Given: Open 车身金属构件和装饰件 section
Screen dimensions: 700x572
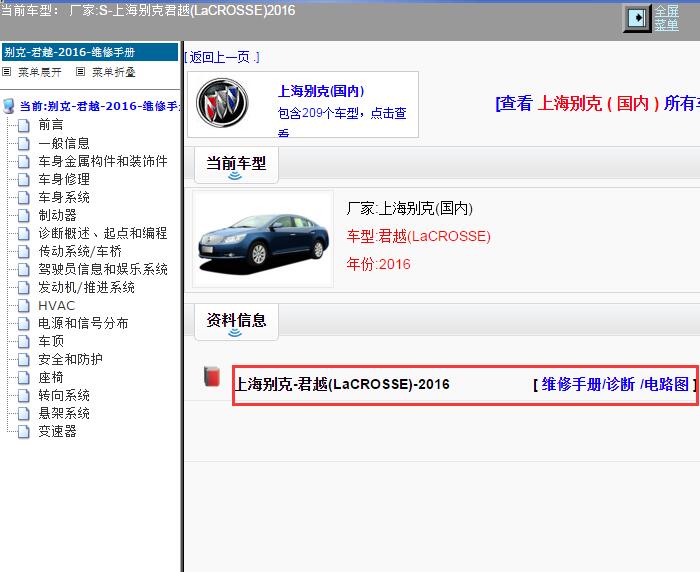Looking at the screenshot, I should coord(103,161).
